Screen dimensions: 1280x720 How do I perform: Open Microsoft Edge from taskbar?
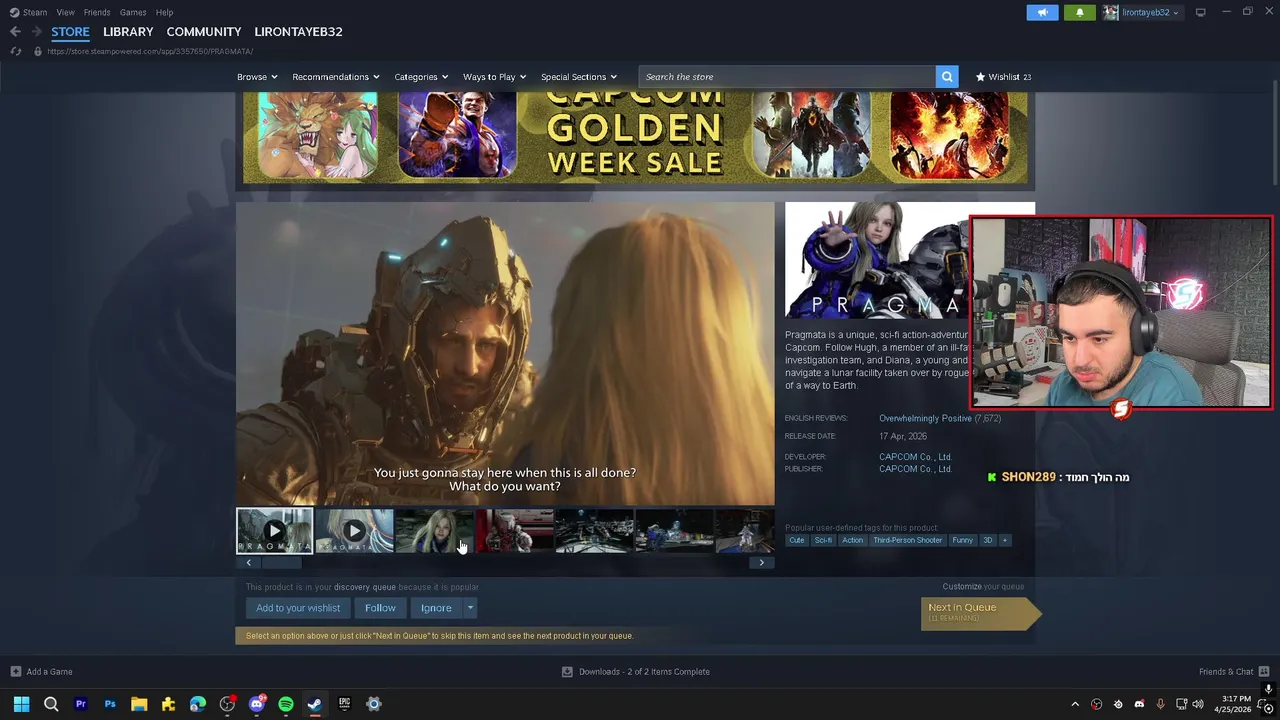click(x=198, y=704)
